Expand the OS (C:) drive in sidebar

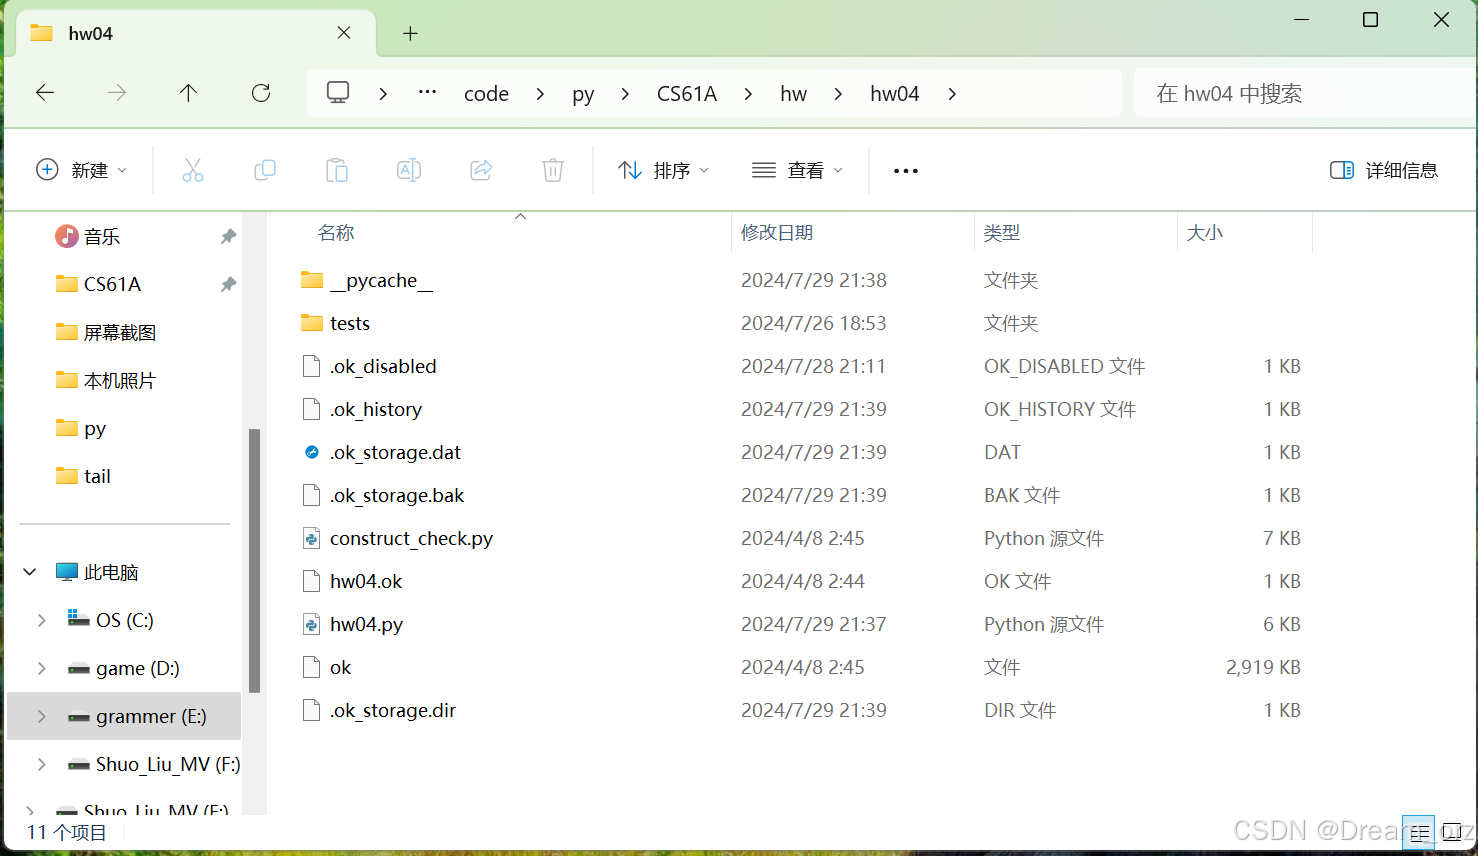(41, 620)
